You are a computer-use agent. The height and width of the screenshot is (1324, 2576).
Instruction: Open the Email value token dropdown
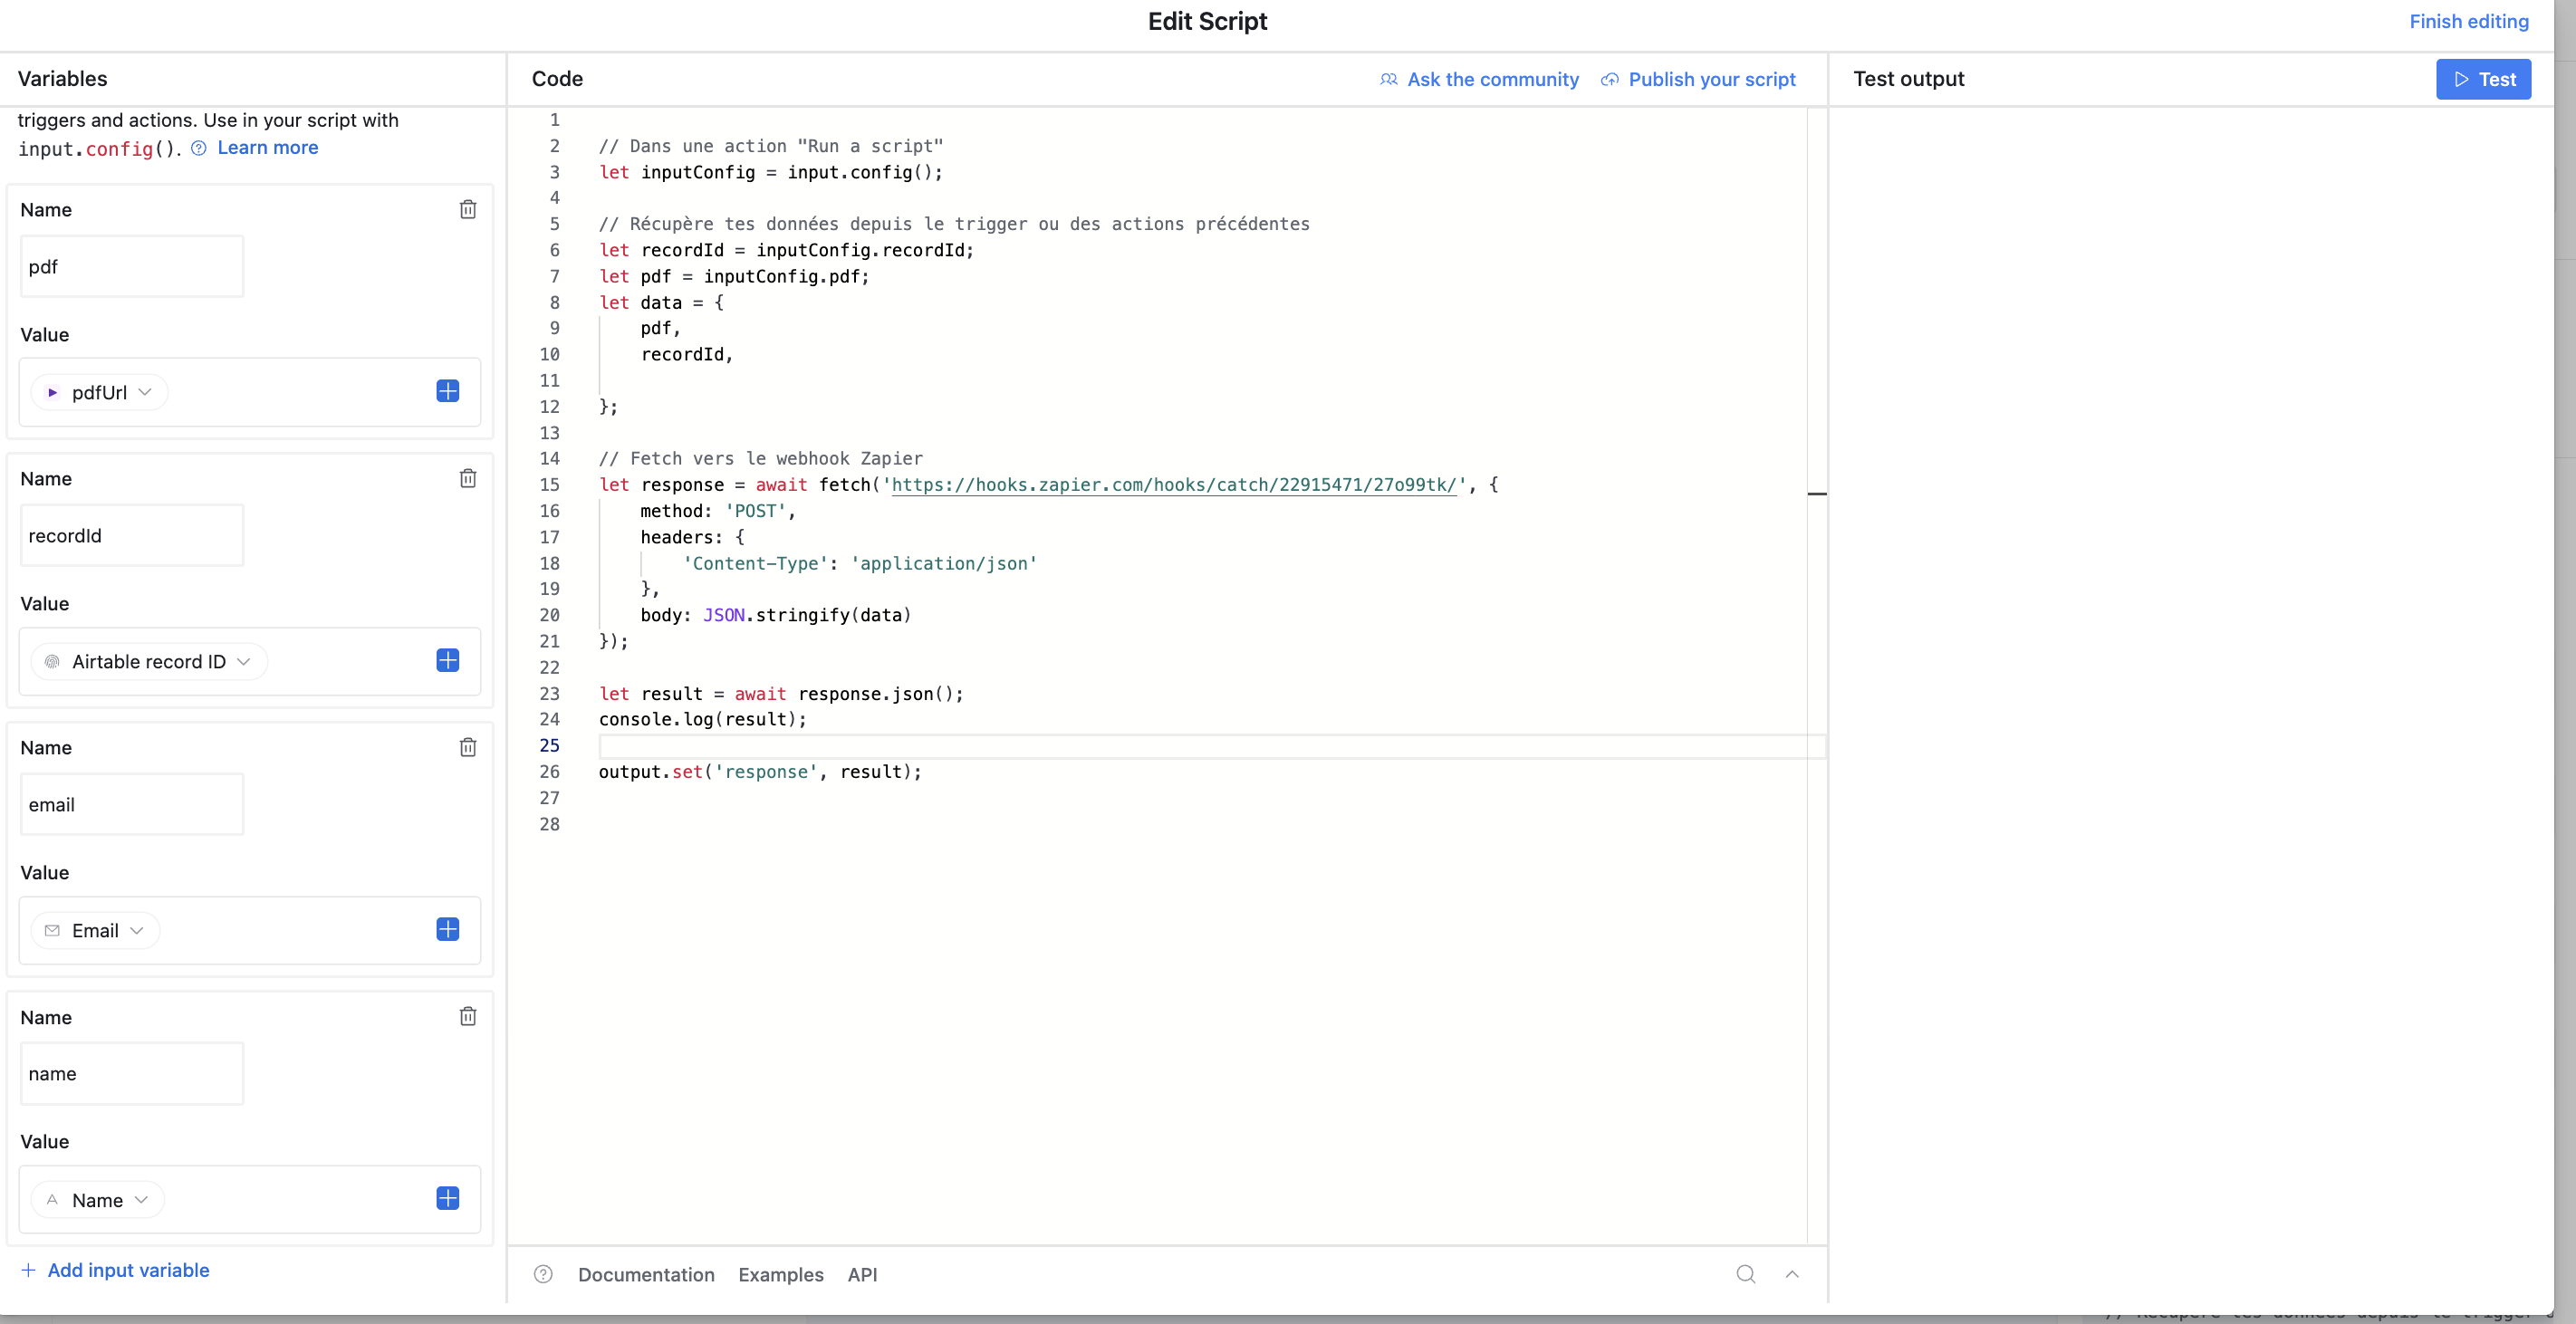coord(97,930)
